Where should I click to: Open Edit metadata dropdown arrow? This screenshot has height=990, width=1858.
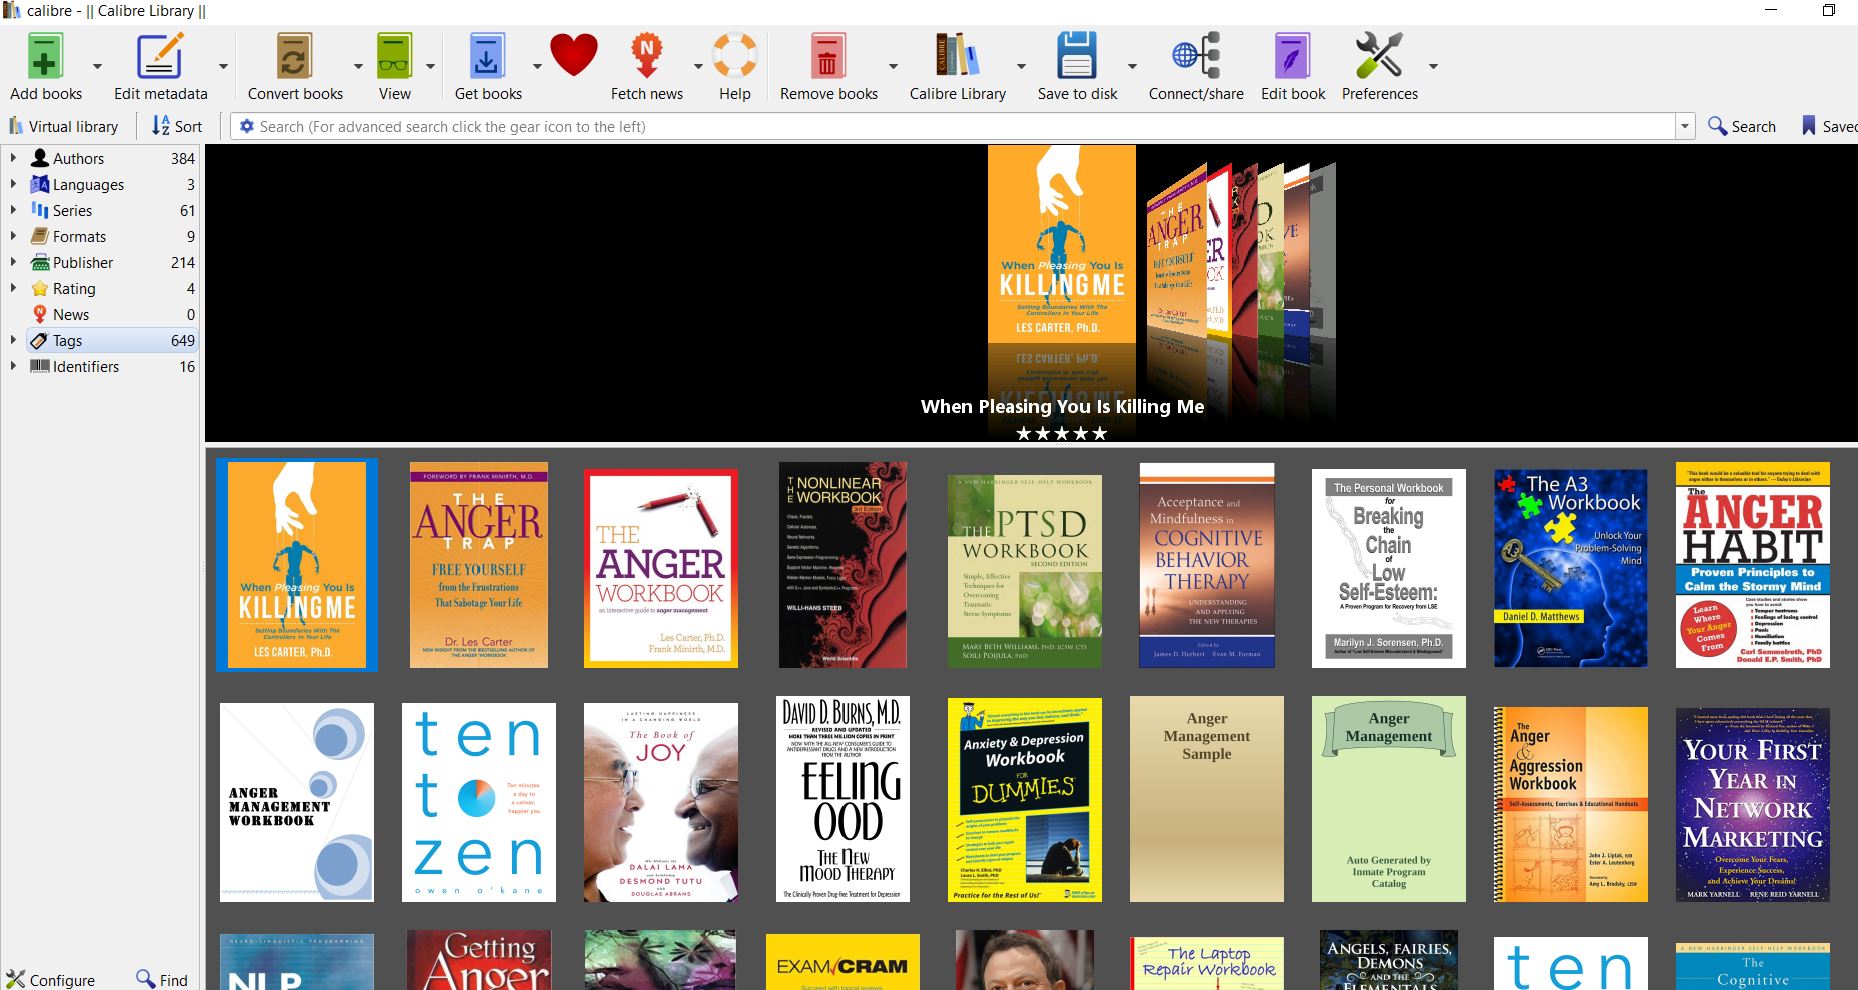[x=223, y=67]
